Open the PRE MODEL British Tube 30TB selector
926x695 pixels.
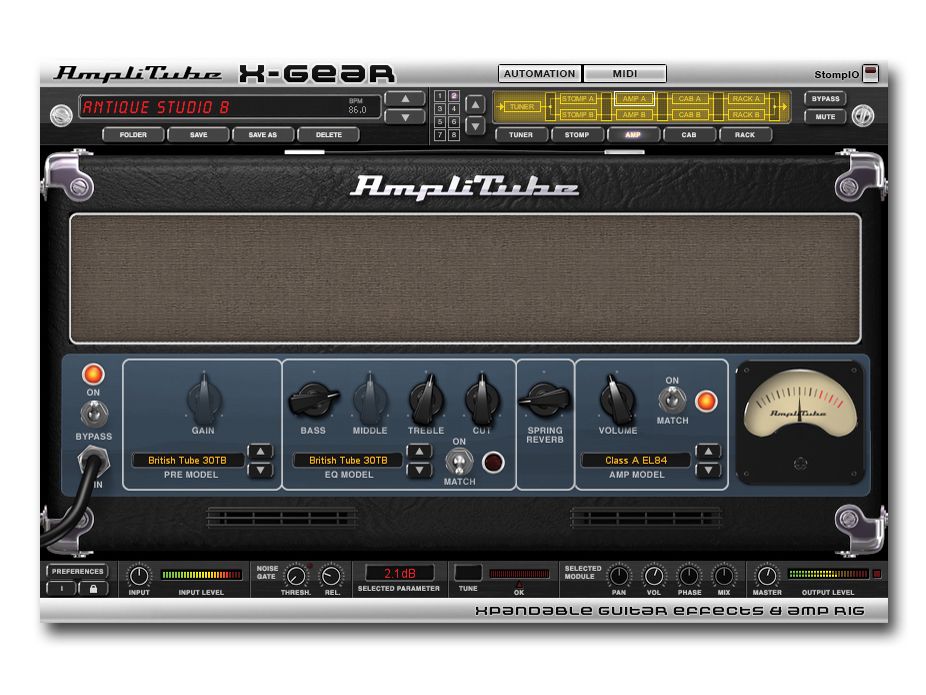(187, 460)
